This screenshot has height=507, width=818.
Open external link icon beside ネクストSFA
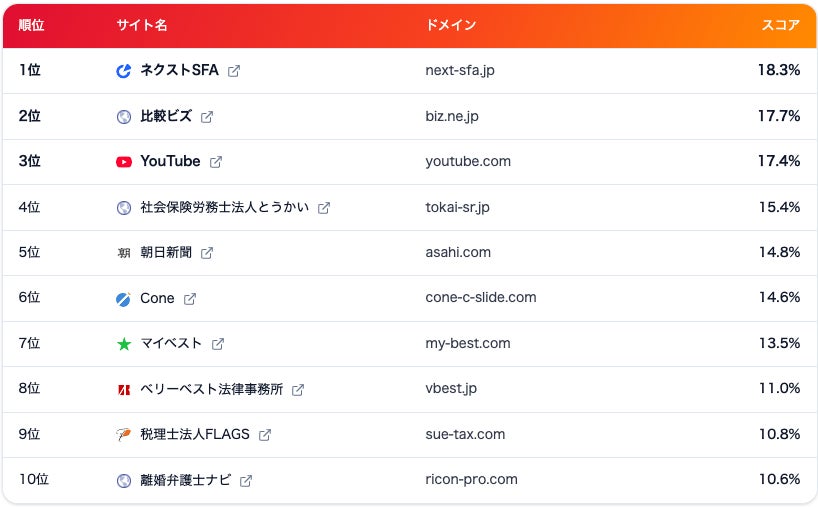click(x=234, y=71)
